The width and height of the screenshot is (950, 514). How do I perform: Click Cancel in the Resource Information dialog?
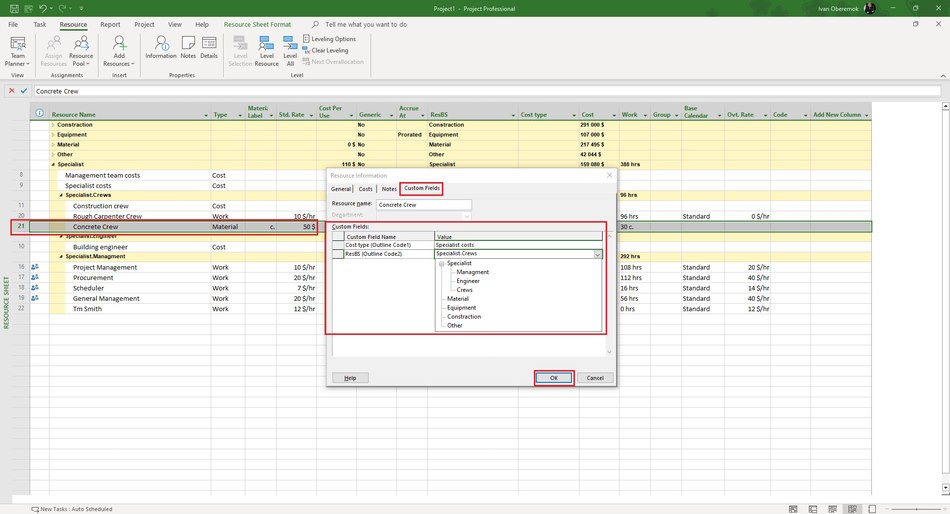point(595,378)
